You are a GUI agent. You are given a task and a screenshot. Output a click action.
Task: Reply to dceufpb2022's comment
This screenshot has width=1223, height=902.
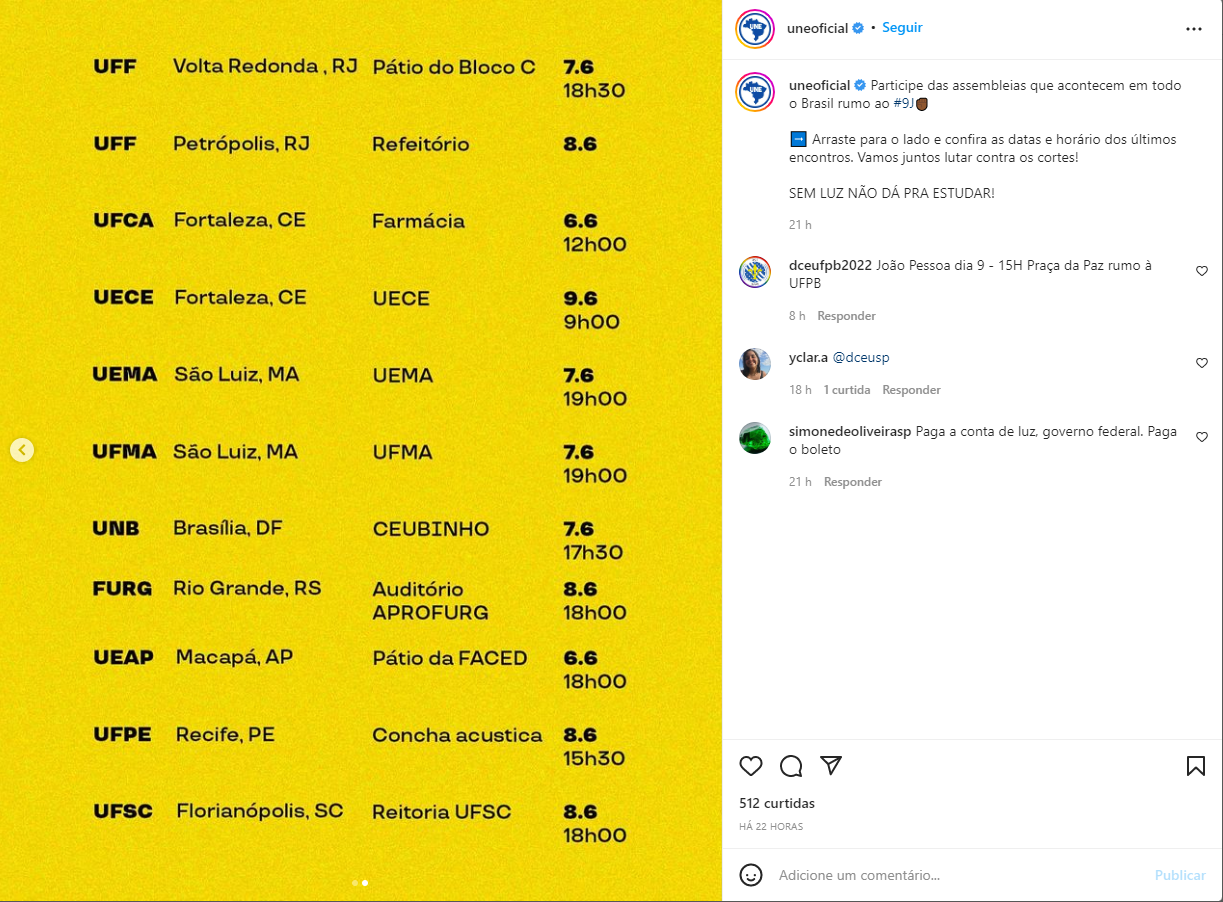click(846, 316)
